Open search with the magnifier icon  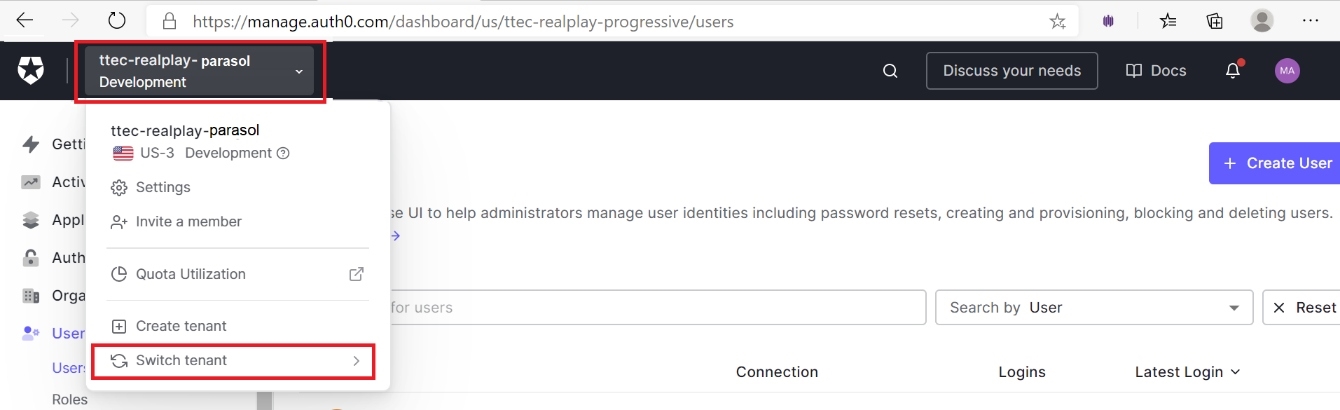pos(890,71)
